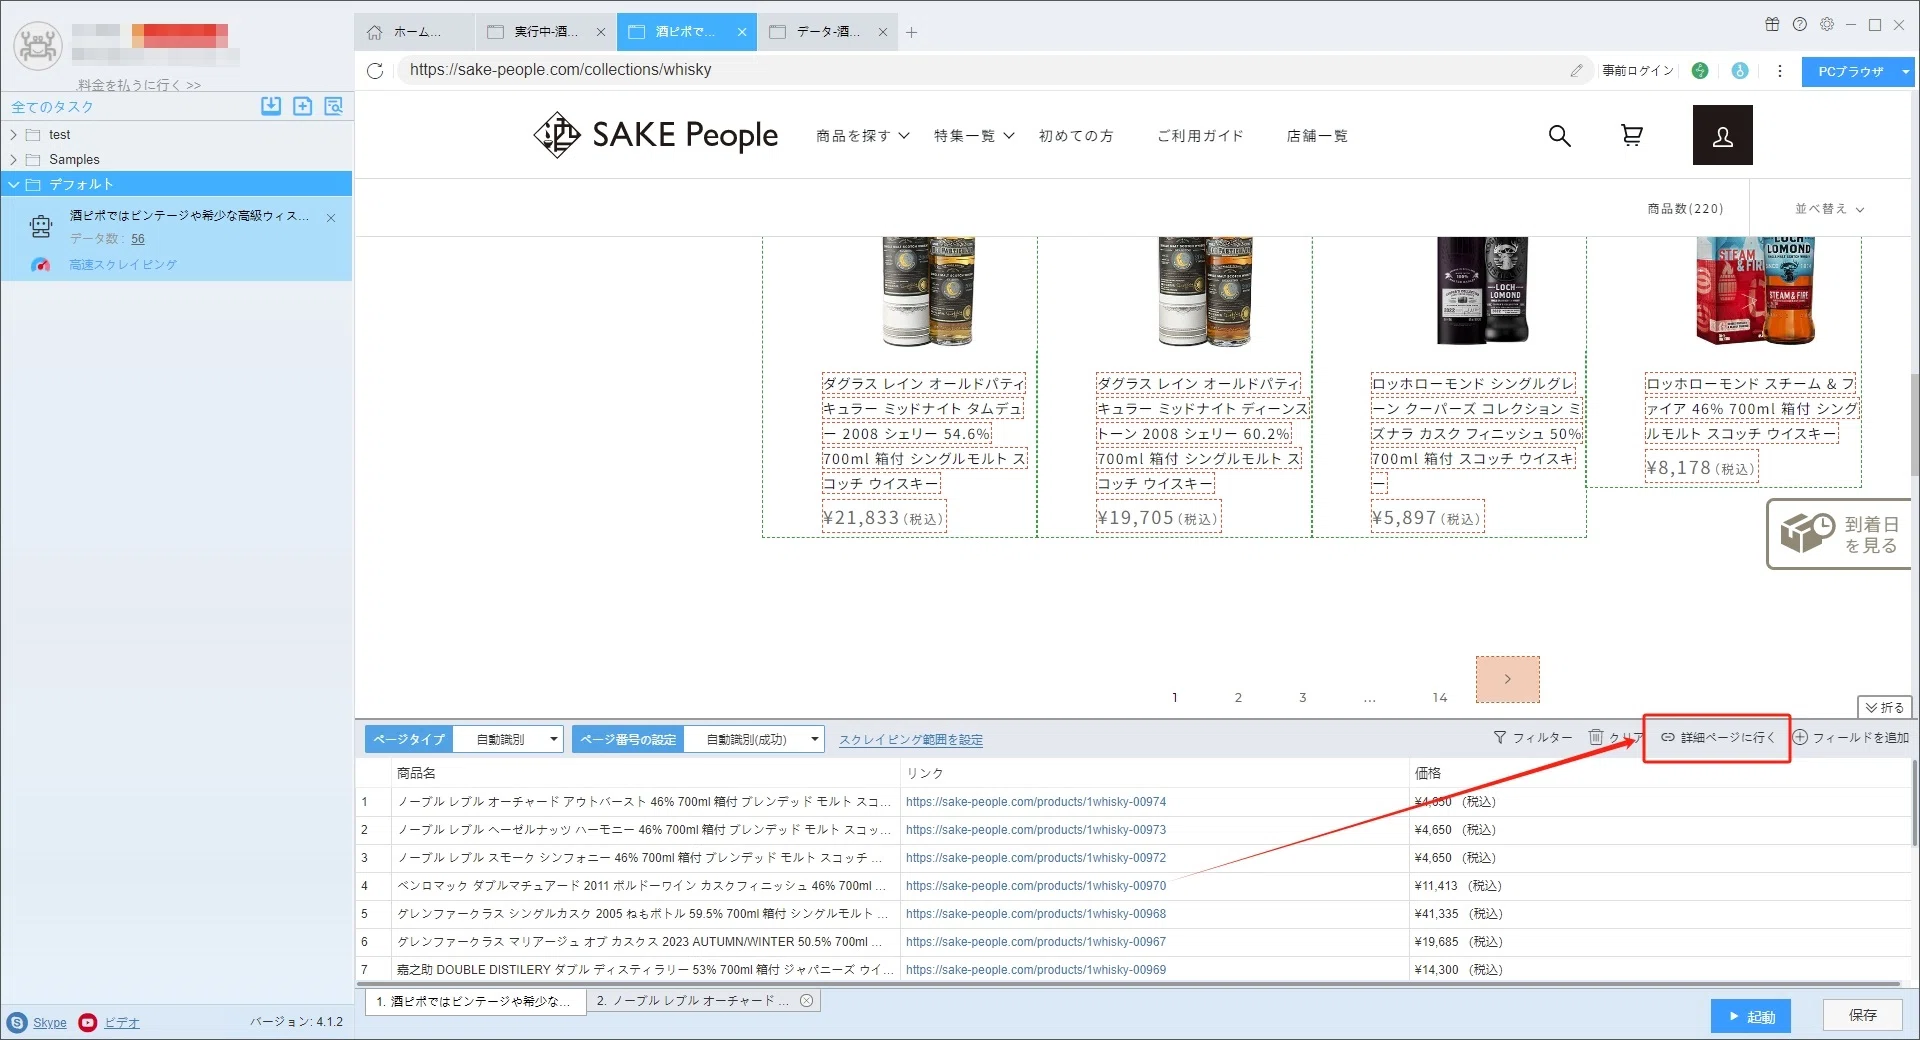
Task: Switch to the ホーム tab
Action: tap(414, 32)
